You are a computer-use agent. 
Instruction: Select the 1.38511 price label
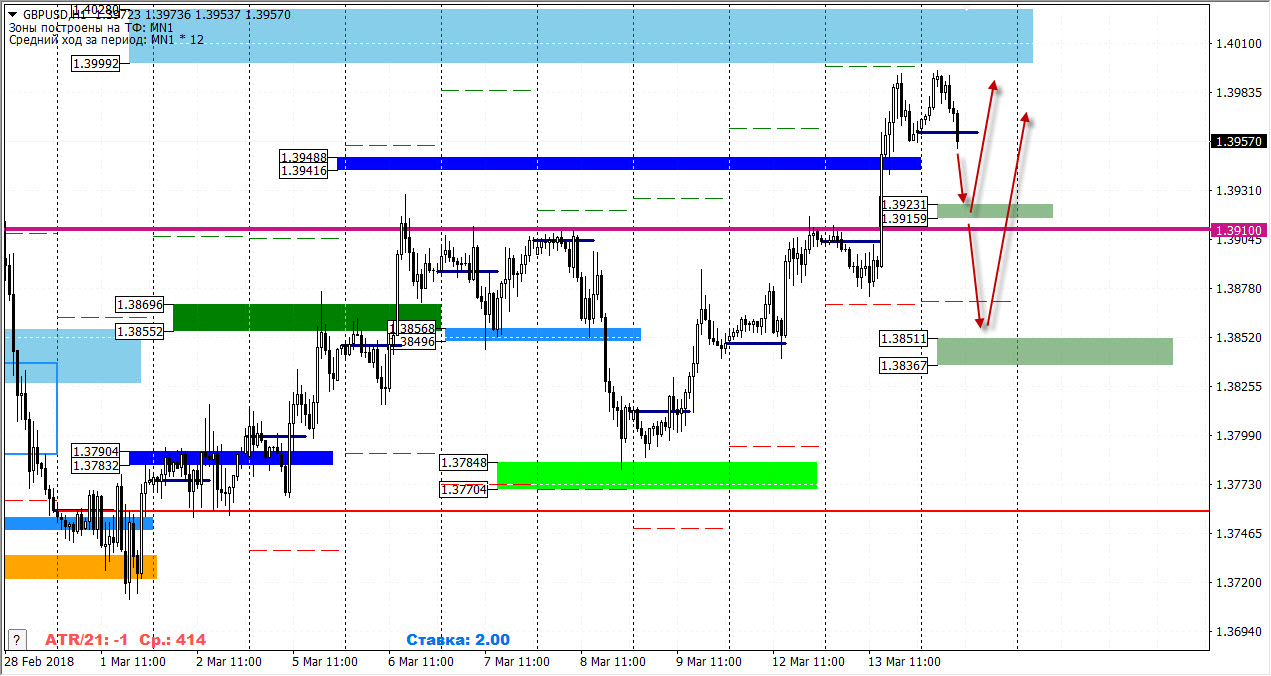click(905, 339)
